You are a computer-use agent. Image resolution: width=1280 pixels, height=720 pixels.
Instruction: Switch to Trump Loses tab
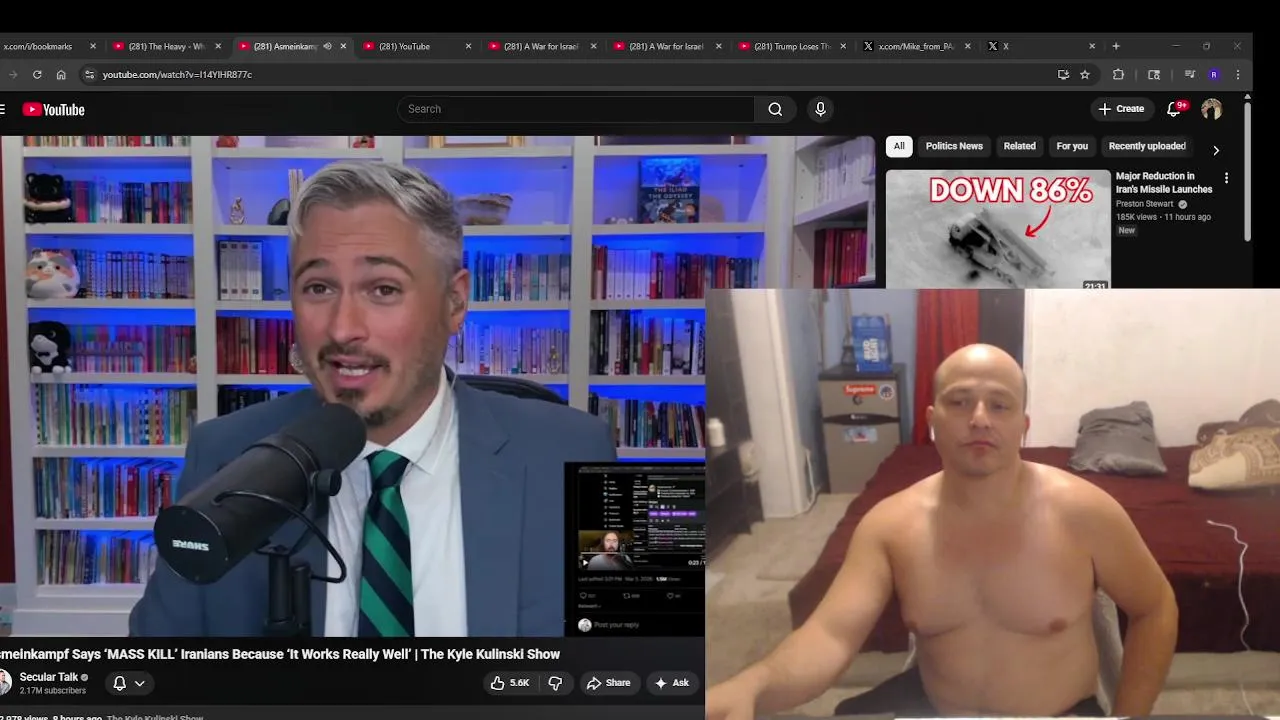[792, 46]
